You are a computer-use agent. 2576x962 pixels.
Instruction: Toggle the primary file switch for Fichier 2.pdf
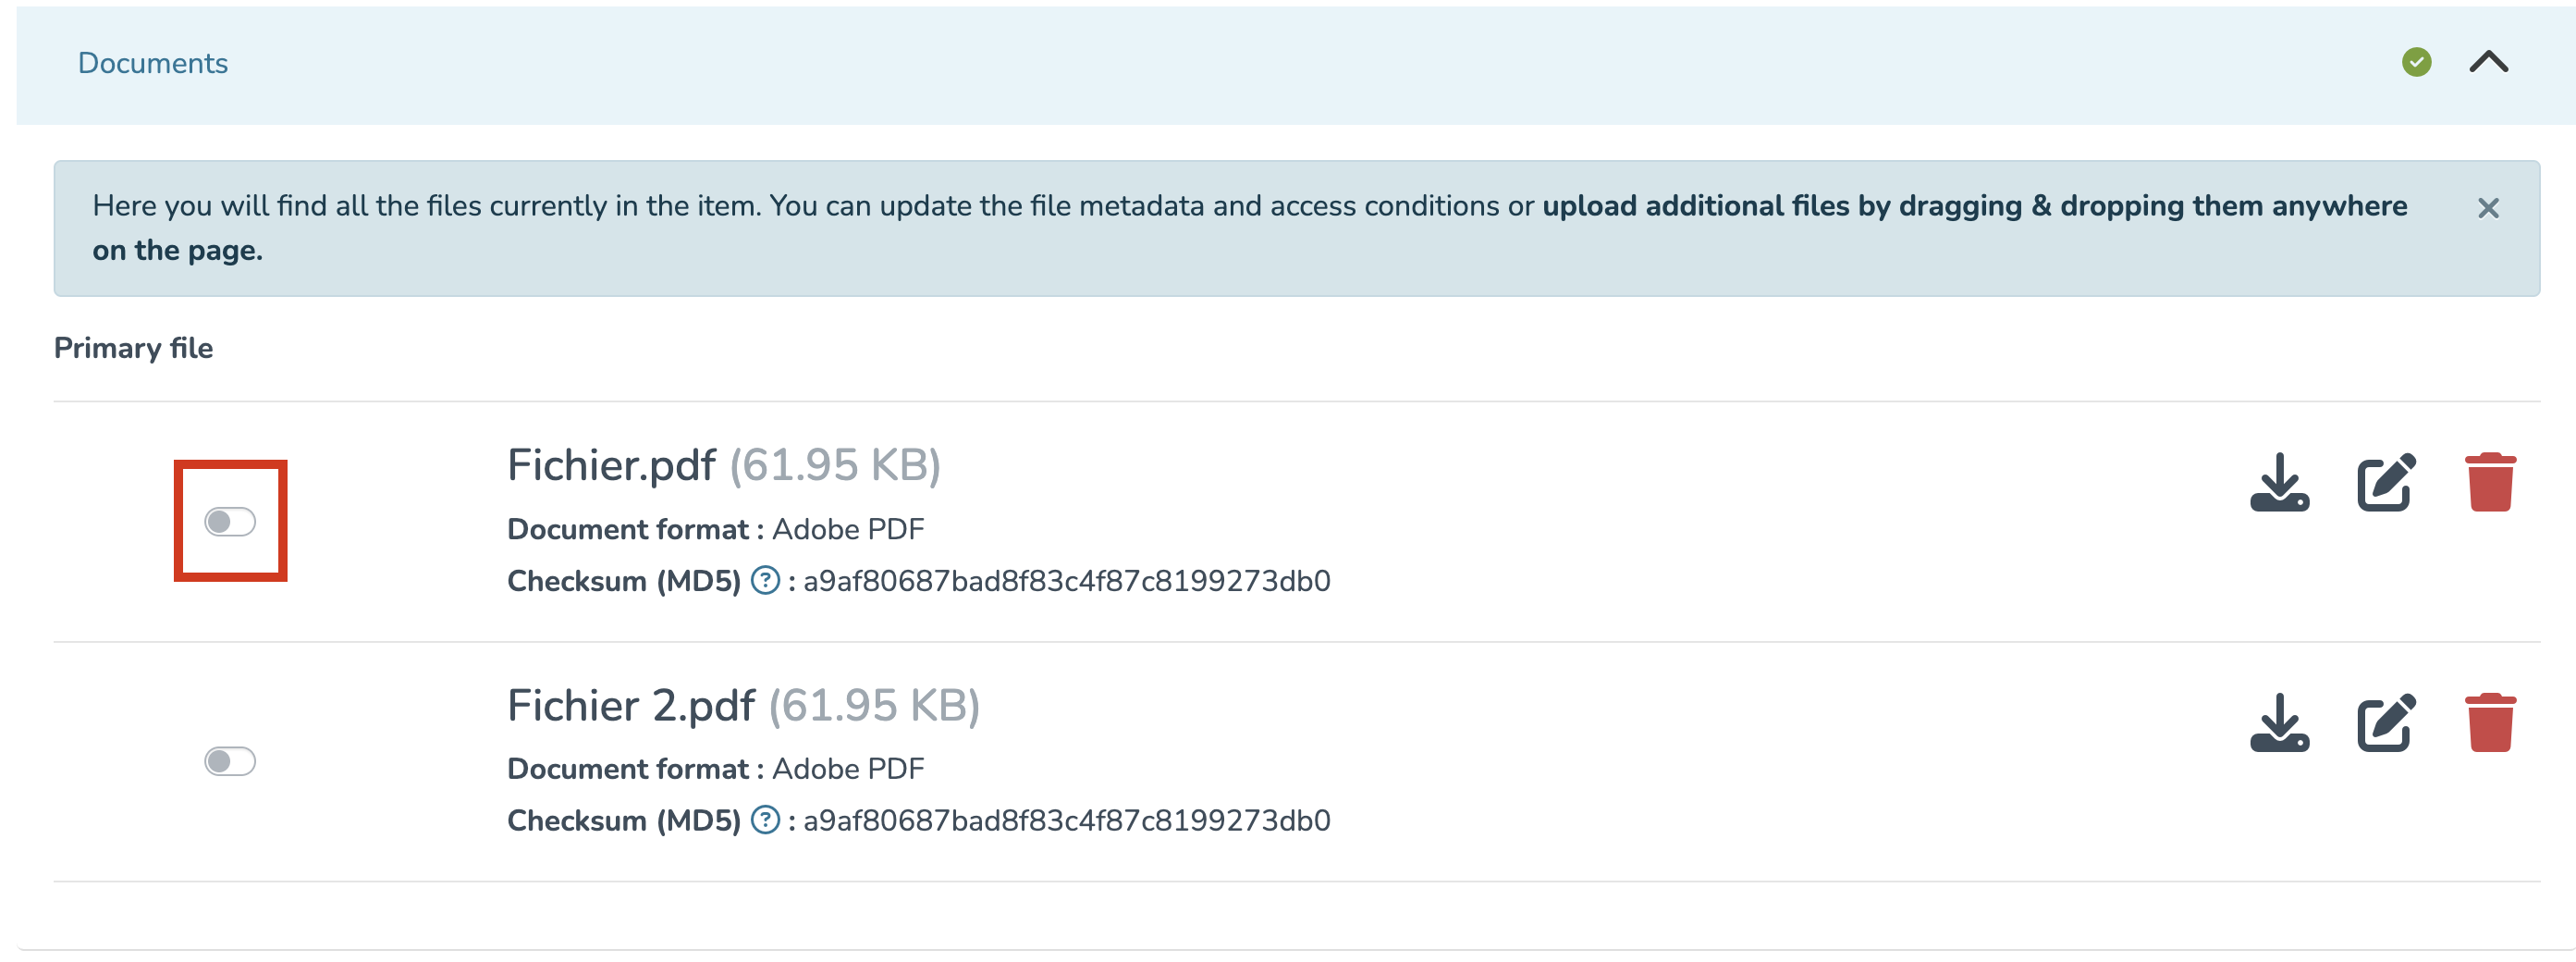point(230,761)
